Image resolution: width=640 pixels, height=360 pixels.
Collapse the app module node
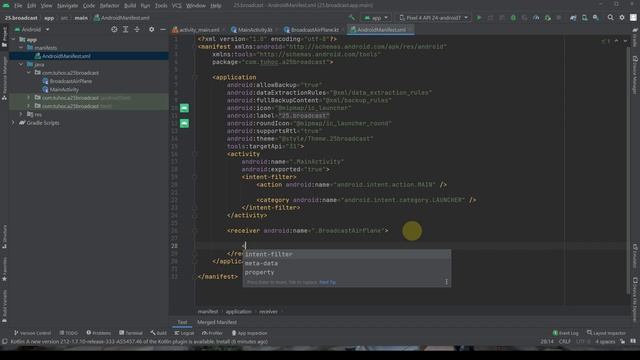coord(13,40)
